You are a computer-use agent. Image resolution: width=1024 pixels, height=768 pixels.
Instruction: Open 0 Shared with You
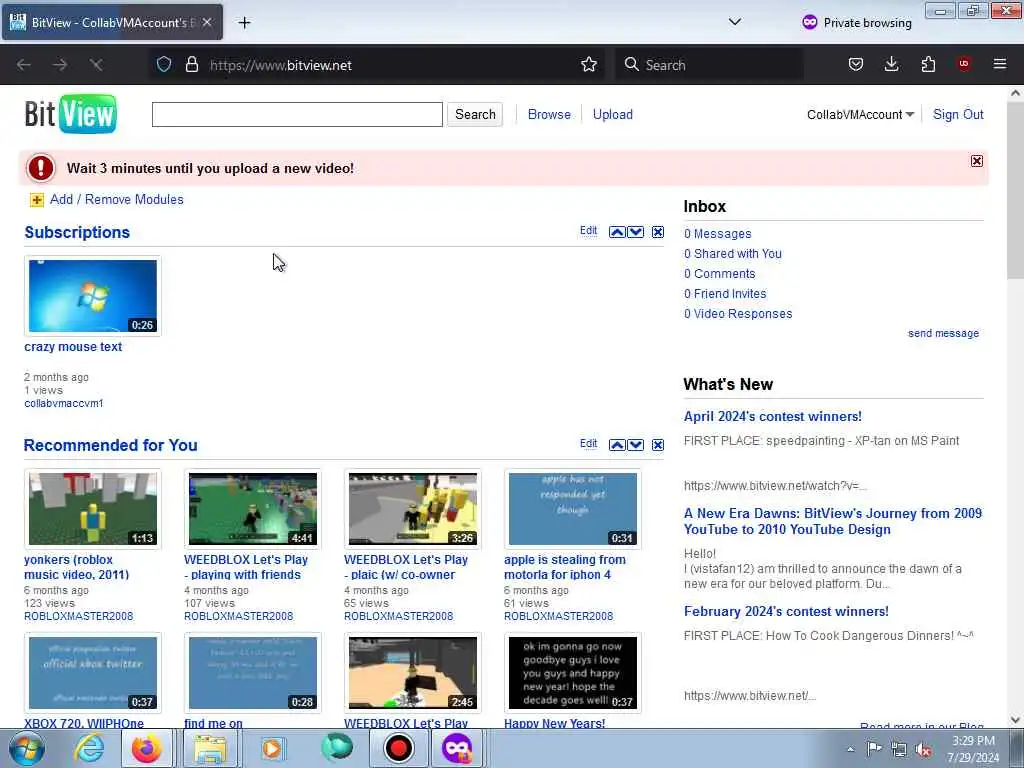click(733, 253)
